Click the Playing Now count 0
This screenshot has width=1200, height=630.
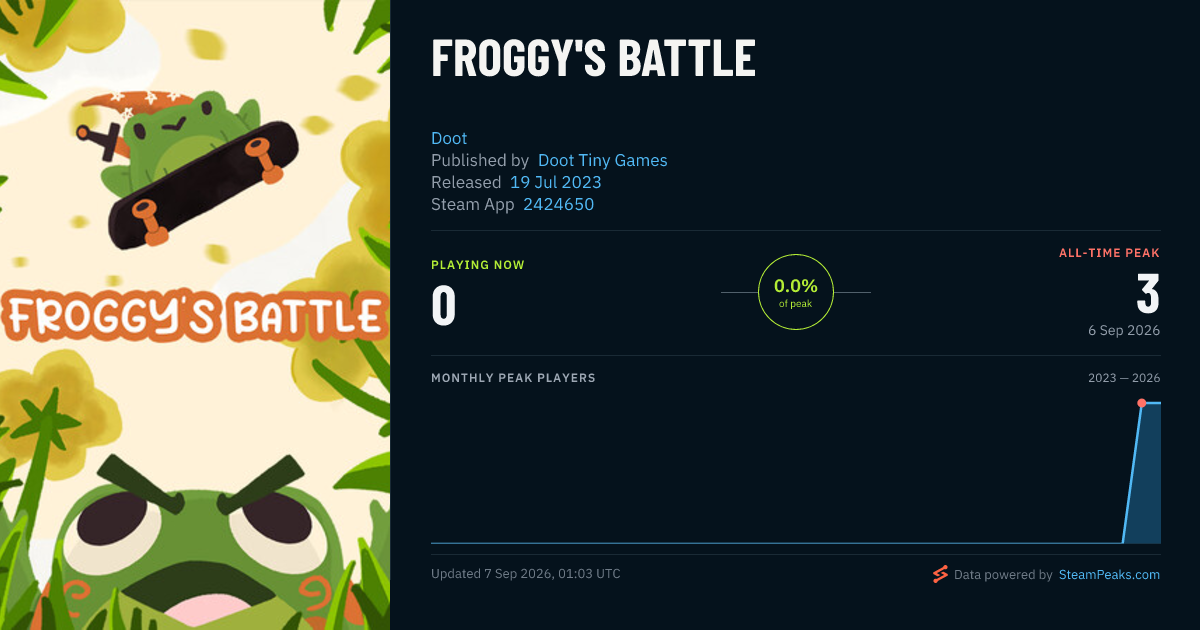(444, 306)
